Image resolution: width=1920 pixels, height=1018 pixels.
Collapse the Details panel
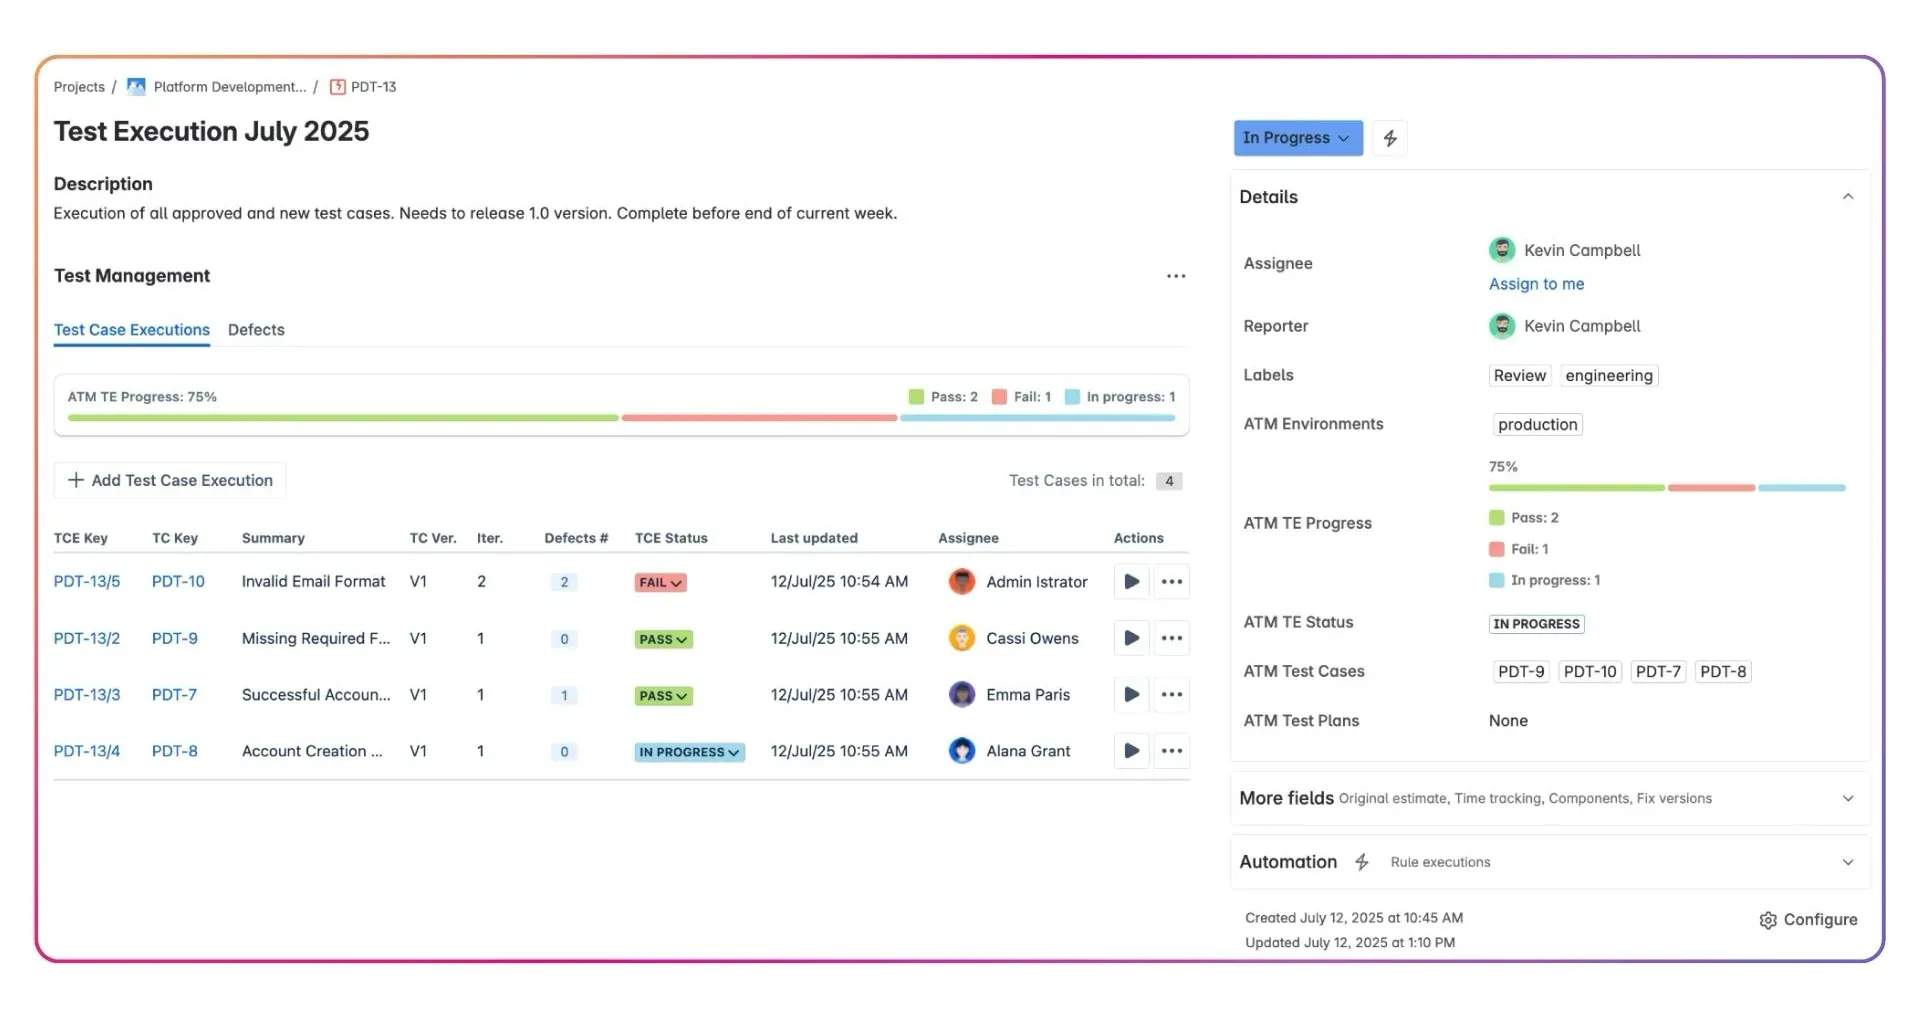1848,197
